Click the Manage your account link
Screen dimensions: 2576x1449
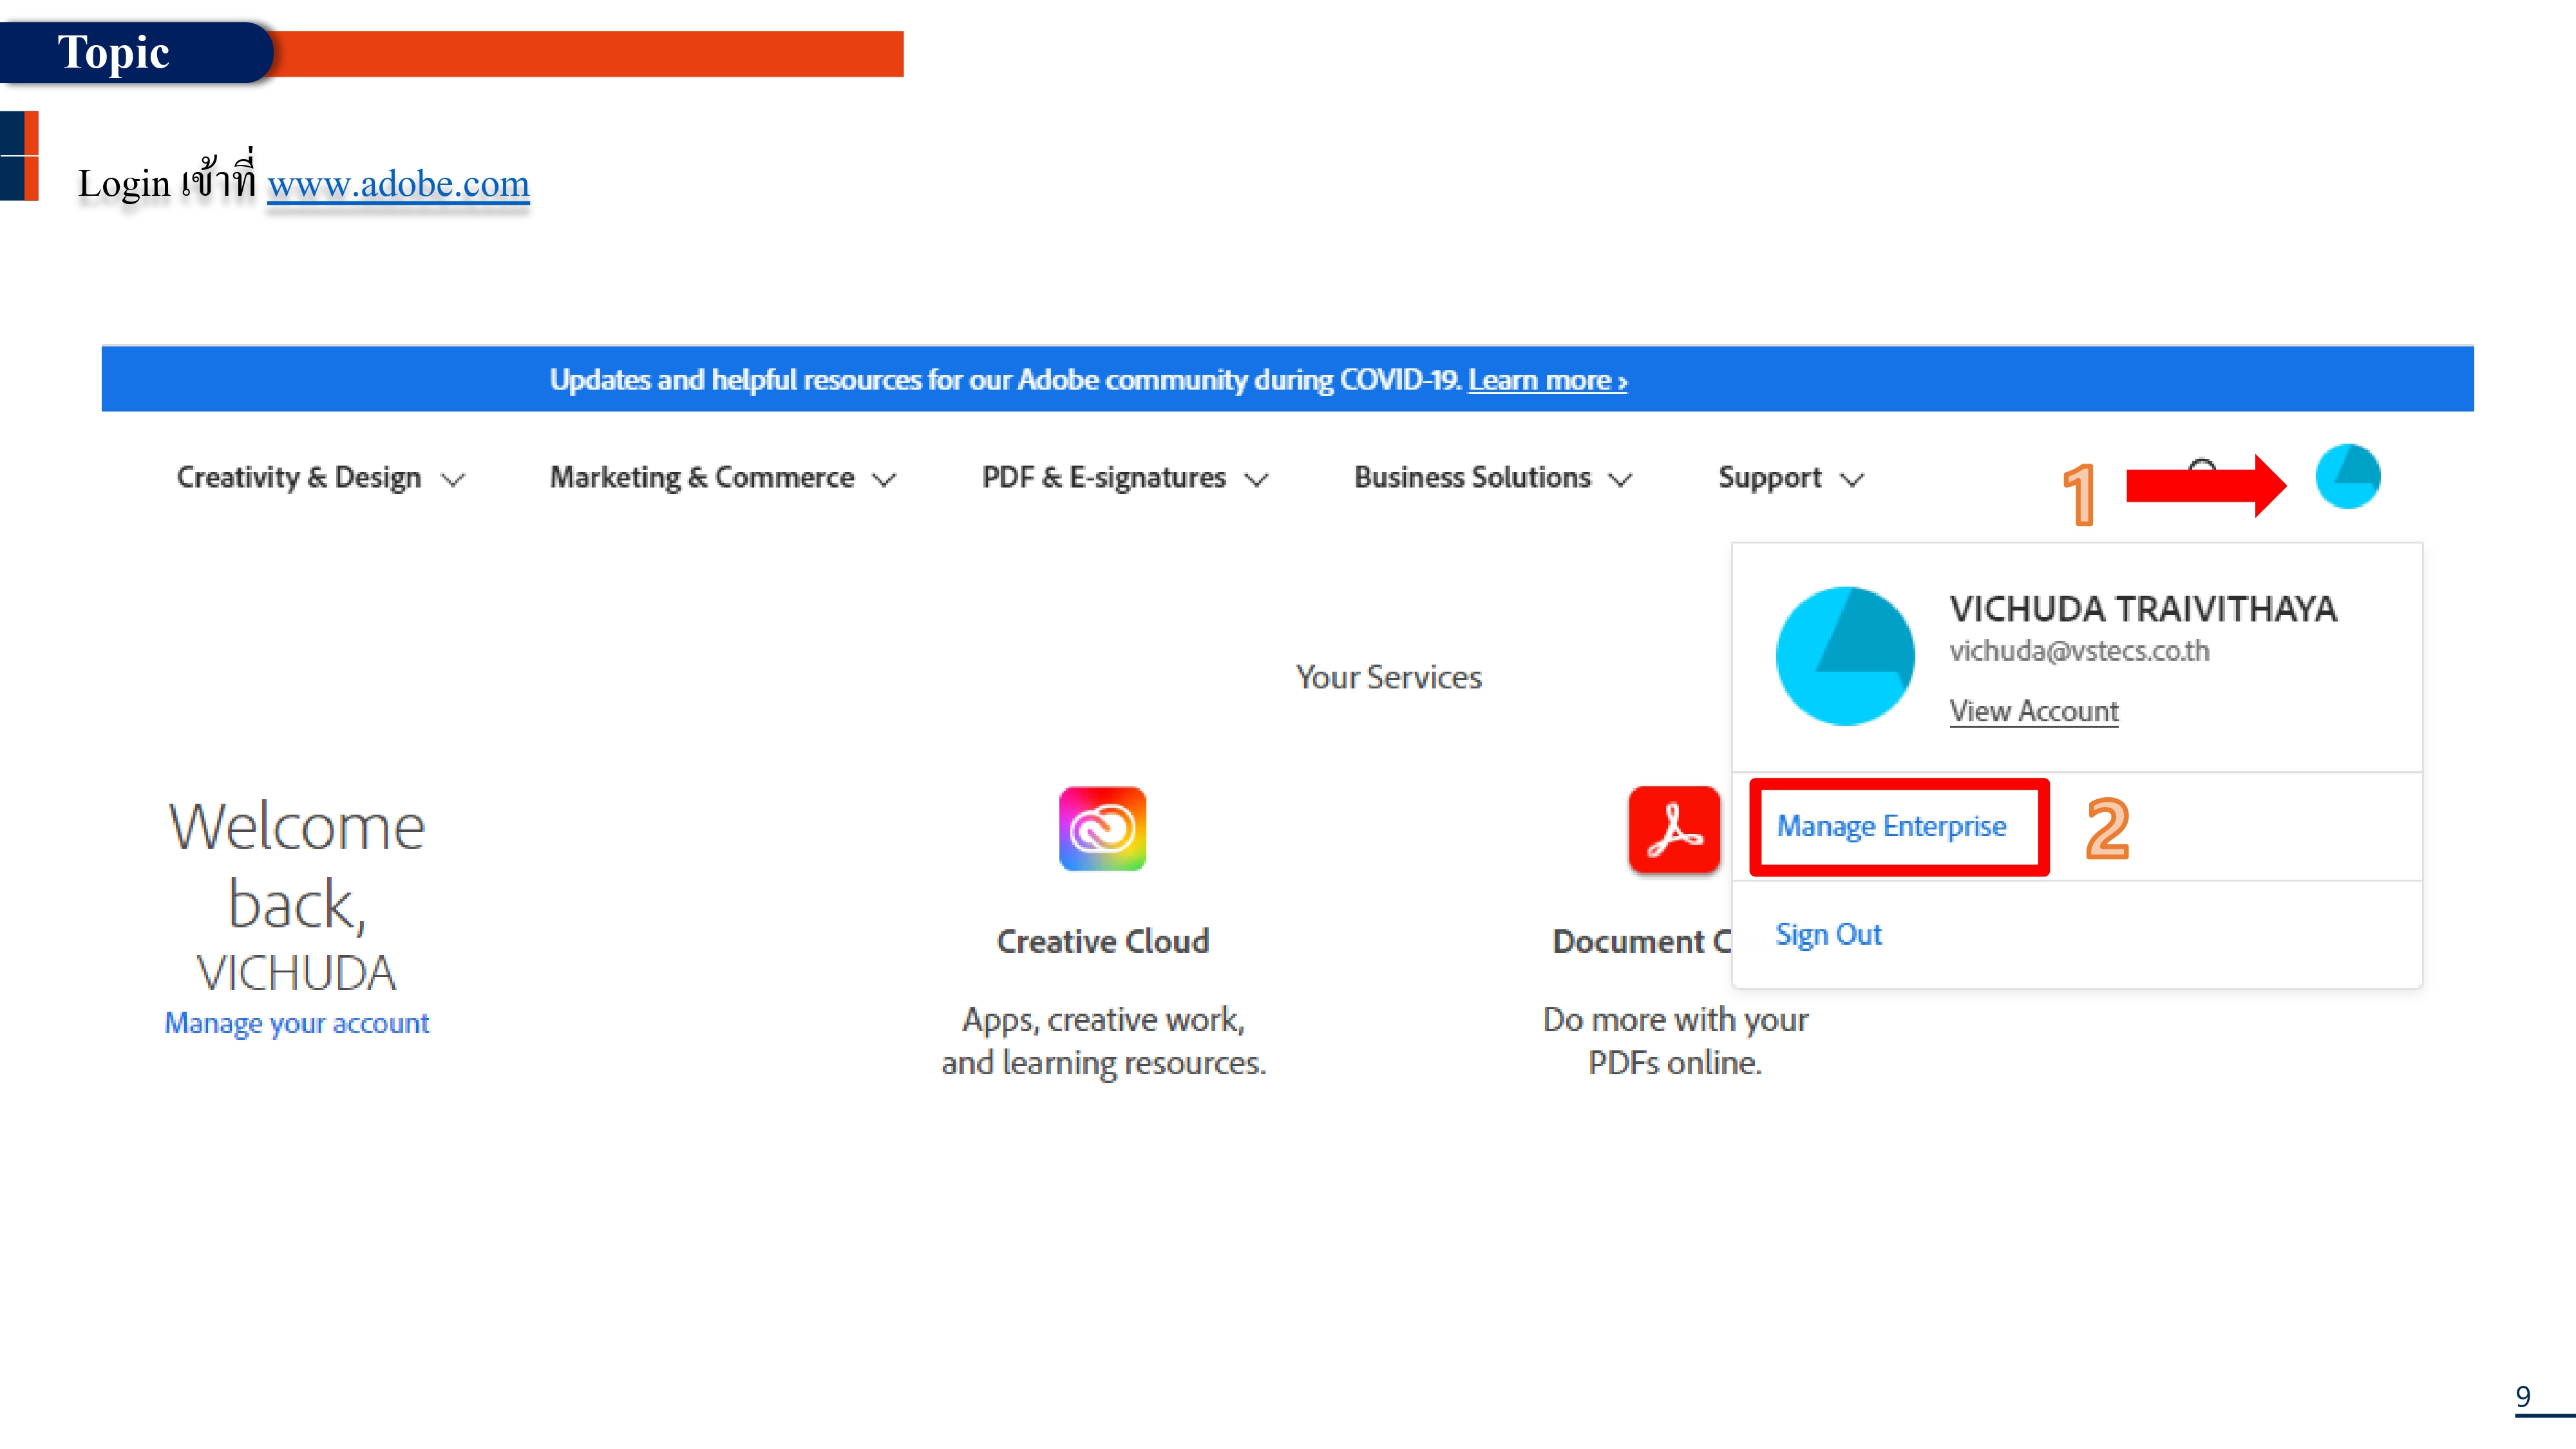296,1023
